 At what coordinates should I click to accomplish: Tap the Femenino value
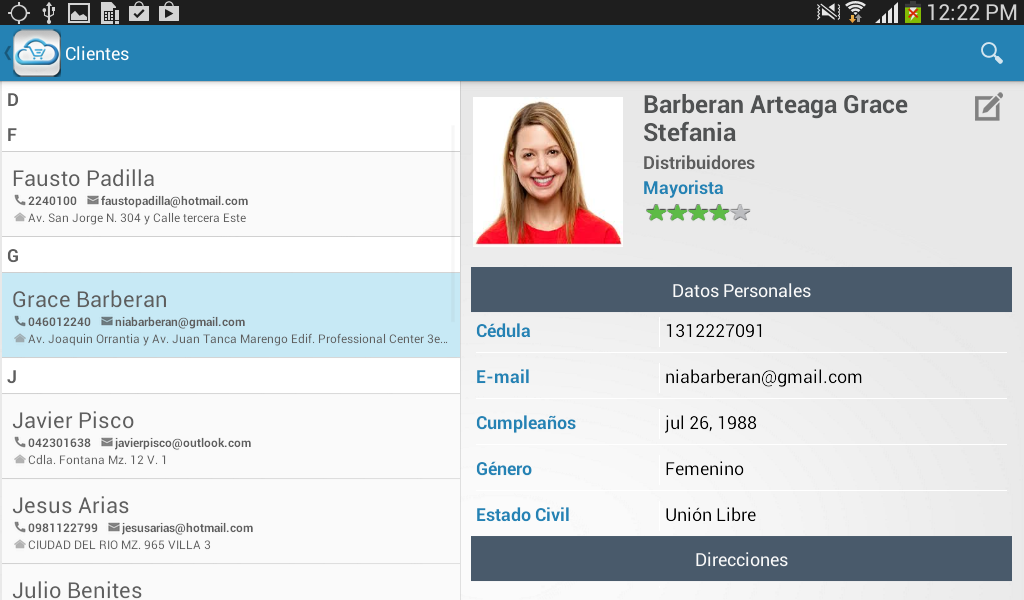coord(704,469)
